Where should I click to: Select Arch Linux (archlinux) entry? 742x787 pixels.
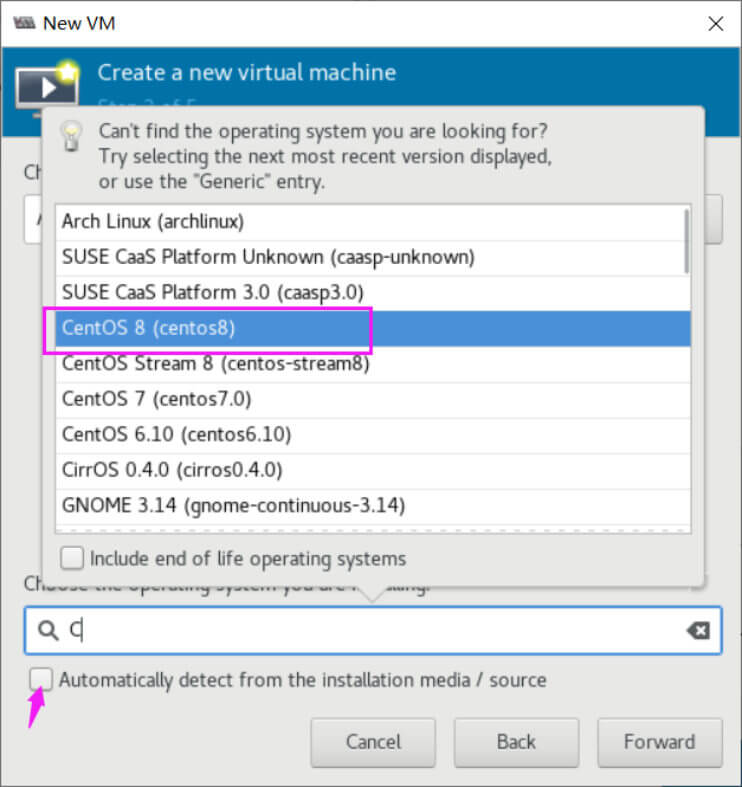pyautogui.click(x=373, y=222)
